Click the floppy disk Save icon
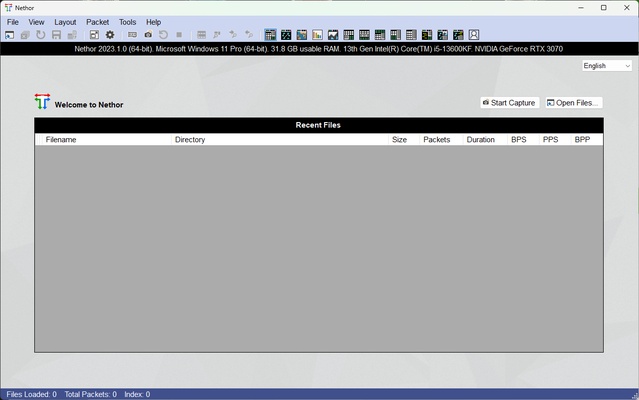Image resolution: width=639 pixels, height=400 pixels. coord(56,35)
